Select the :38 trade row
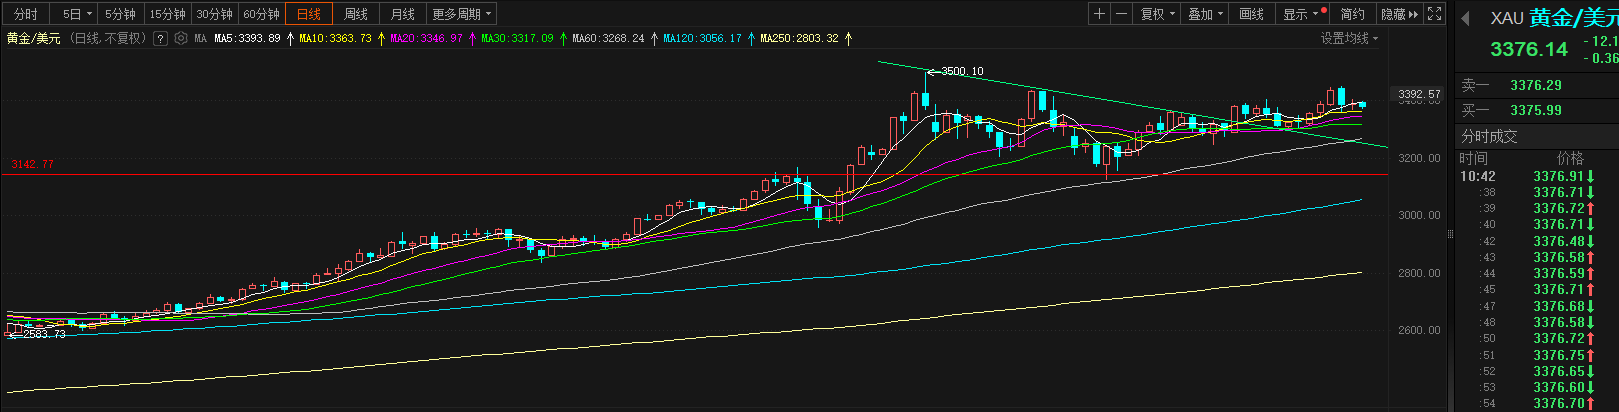 1538,192
